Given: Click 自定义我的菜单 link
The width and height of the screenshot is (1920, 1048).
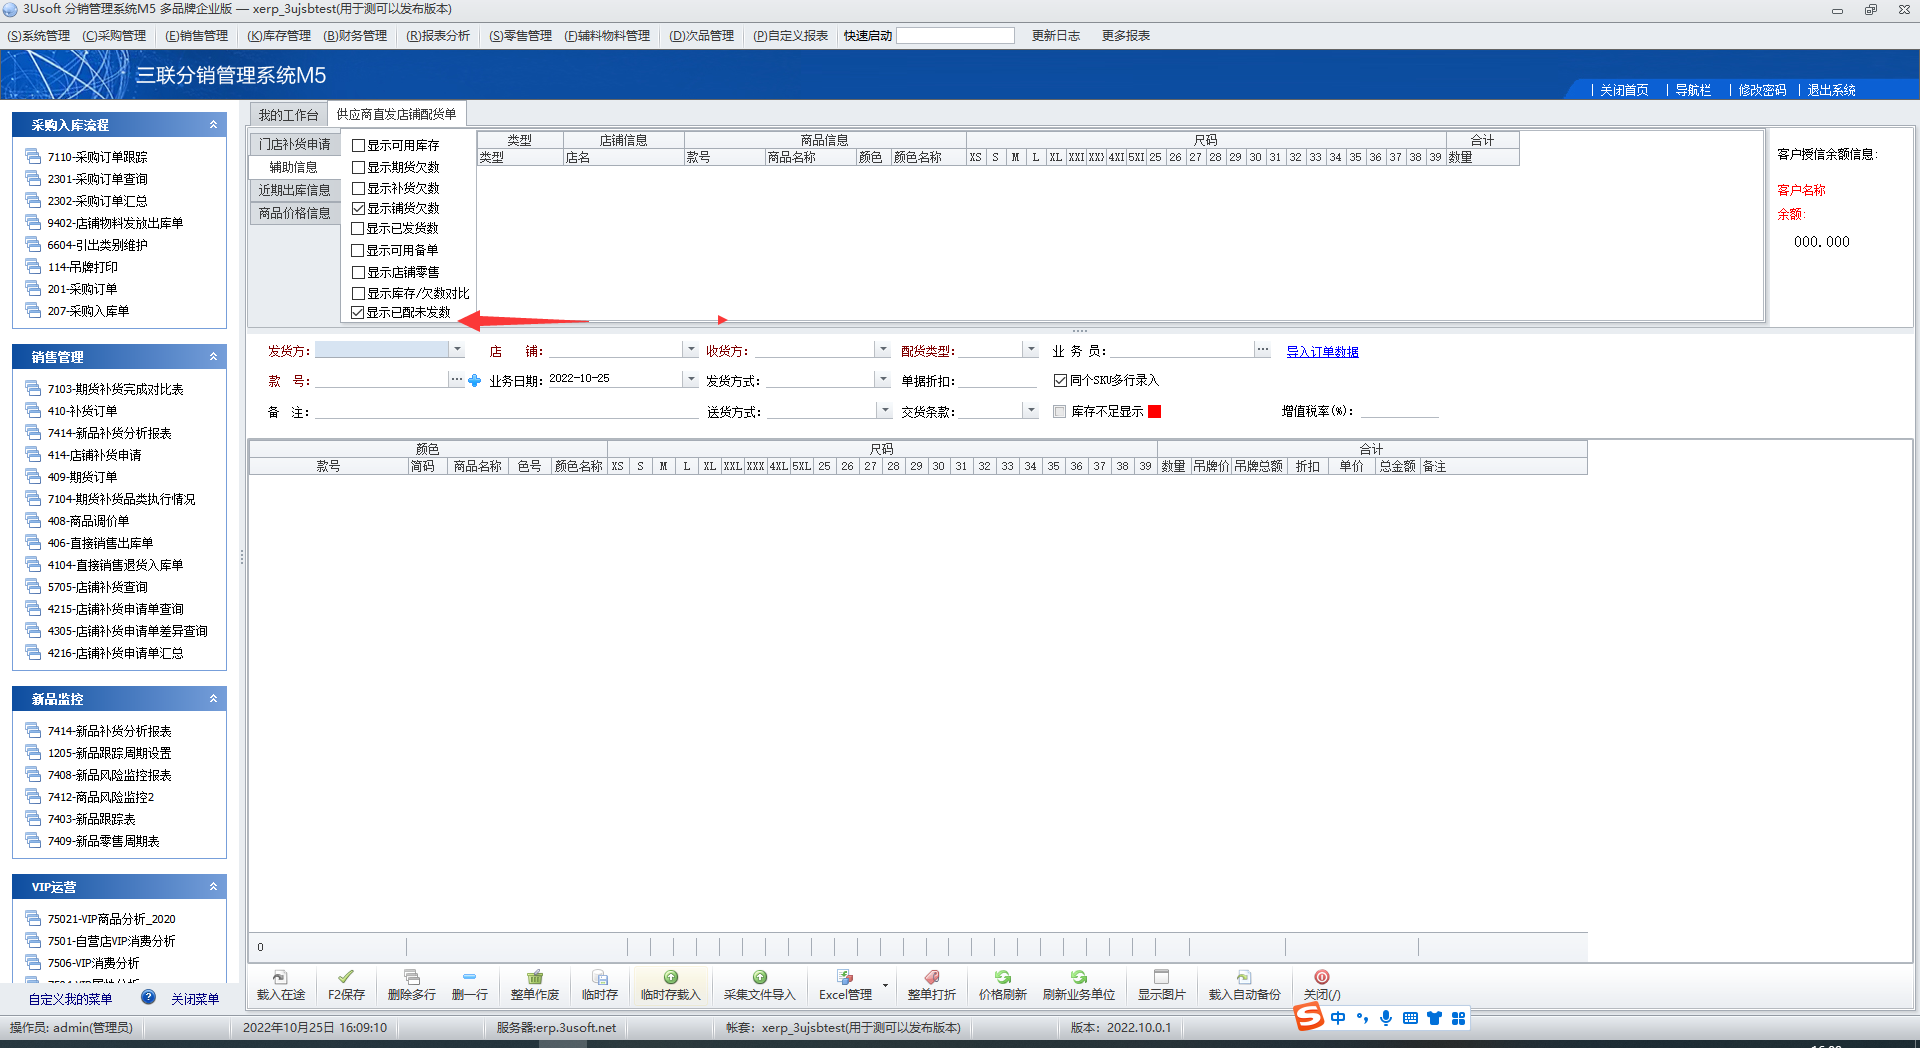Looking at the screenshot, I should (x=70, y=999).
